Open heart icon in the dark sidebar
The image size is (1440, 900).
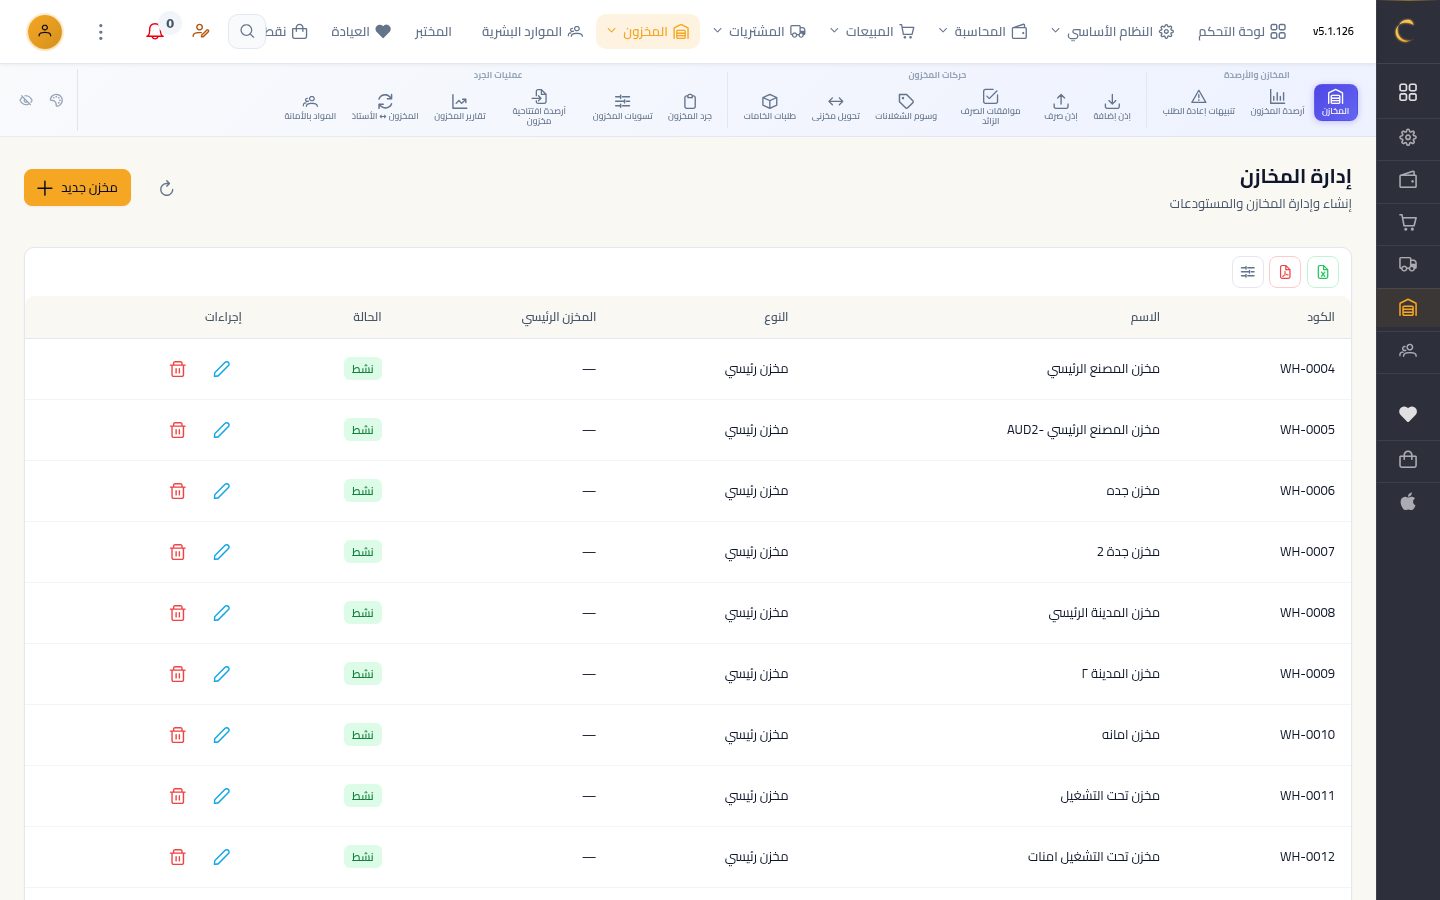(1408, 414)
